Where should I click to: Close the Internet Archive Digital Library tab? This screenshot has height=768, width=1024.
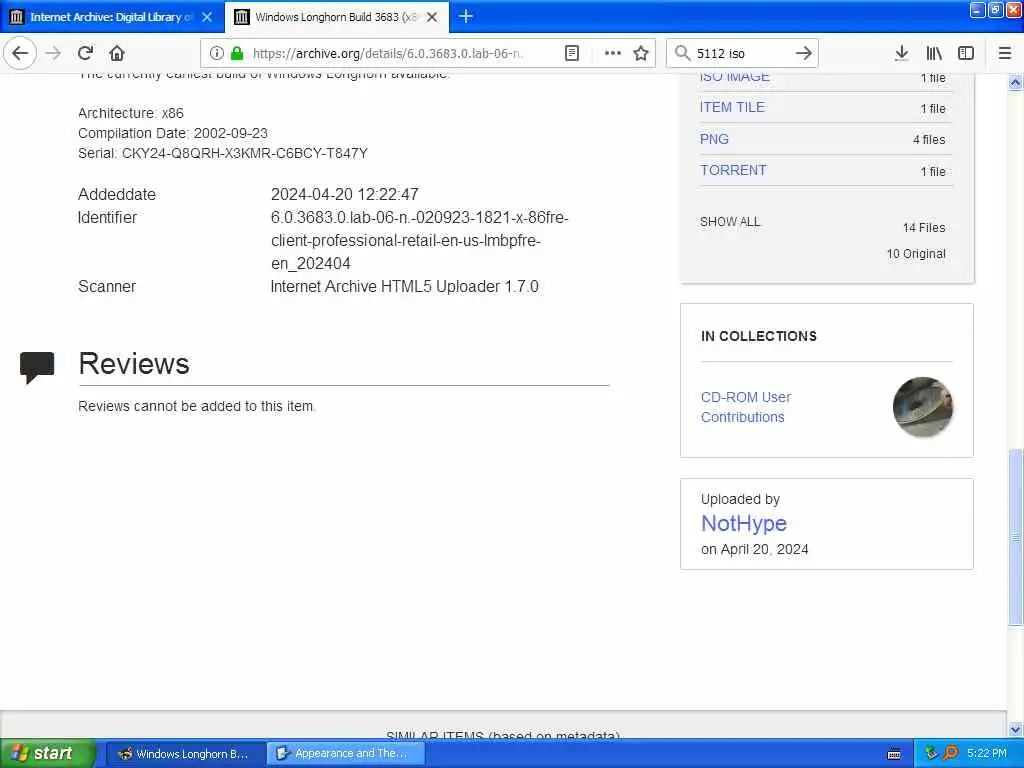tap(207, 17)
